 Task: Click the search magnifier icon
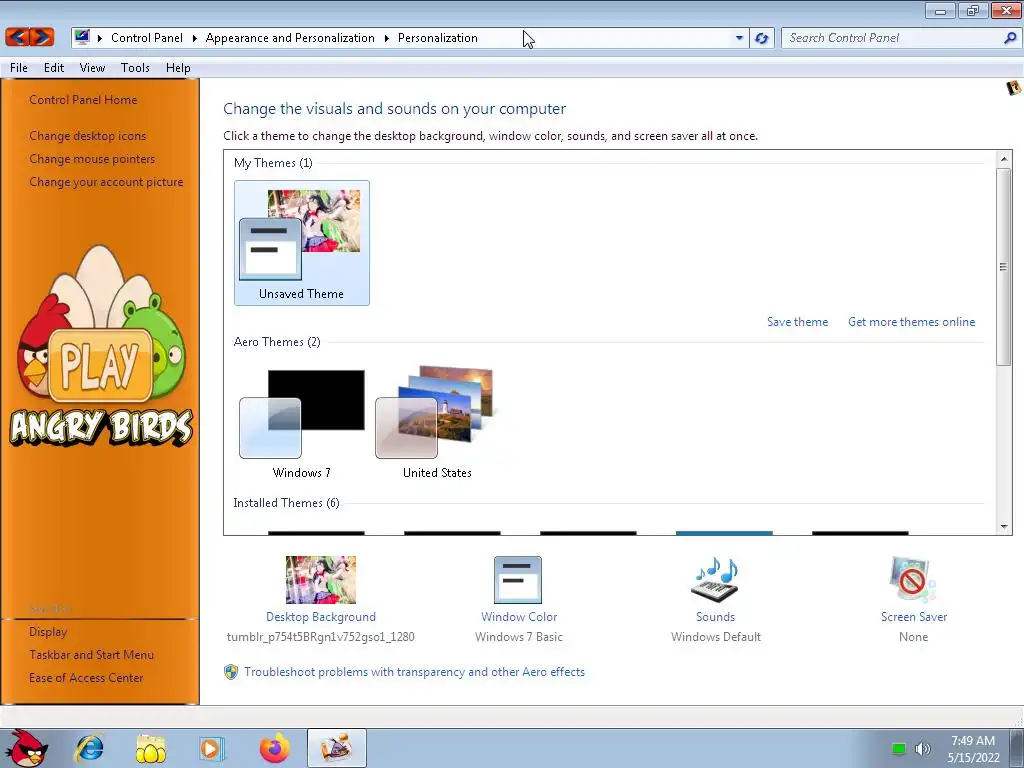(1010, 38)
